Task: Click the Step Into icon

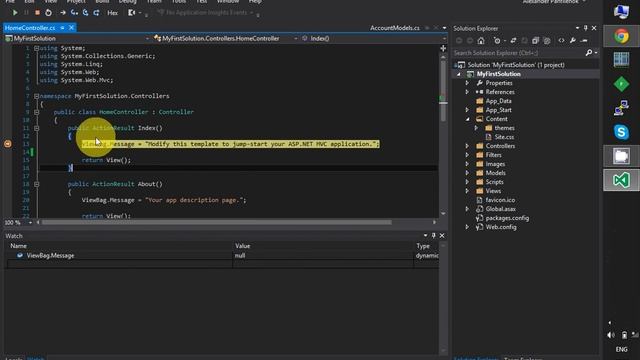Action: point(74,13)
